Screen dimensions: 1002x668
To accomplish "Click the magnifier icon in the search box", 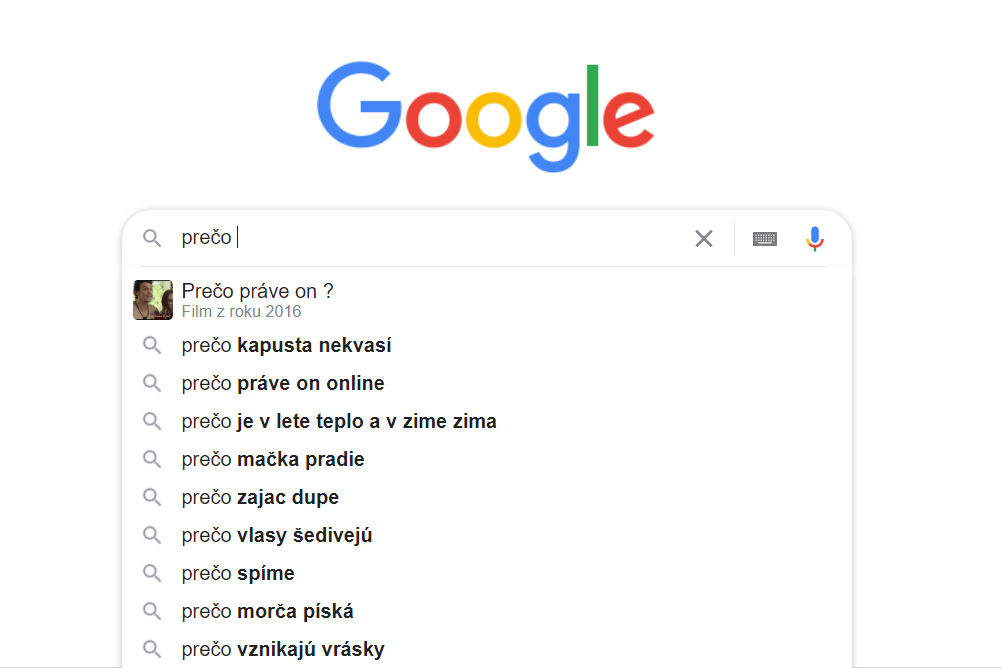I will pyautogui.click(x=152, y=238).
